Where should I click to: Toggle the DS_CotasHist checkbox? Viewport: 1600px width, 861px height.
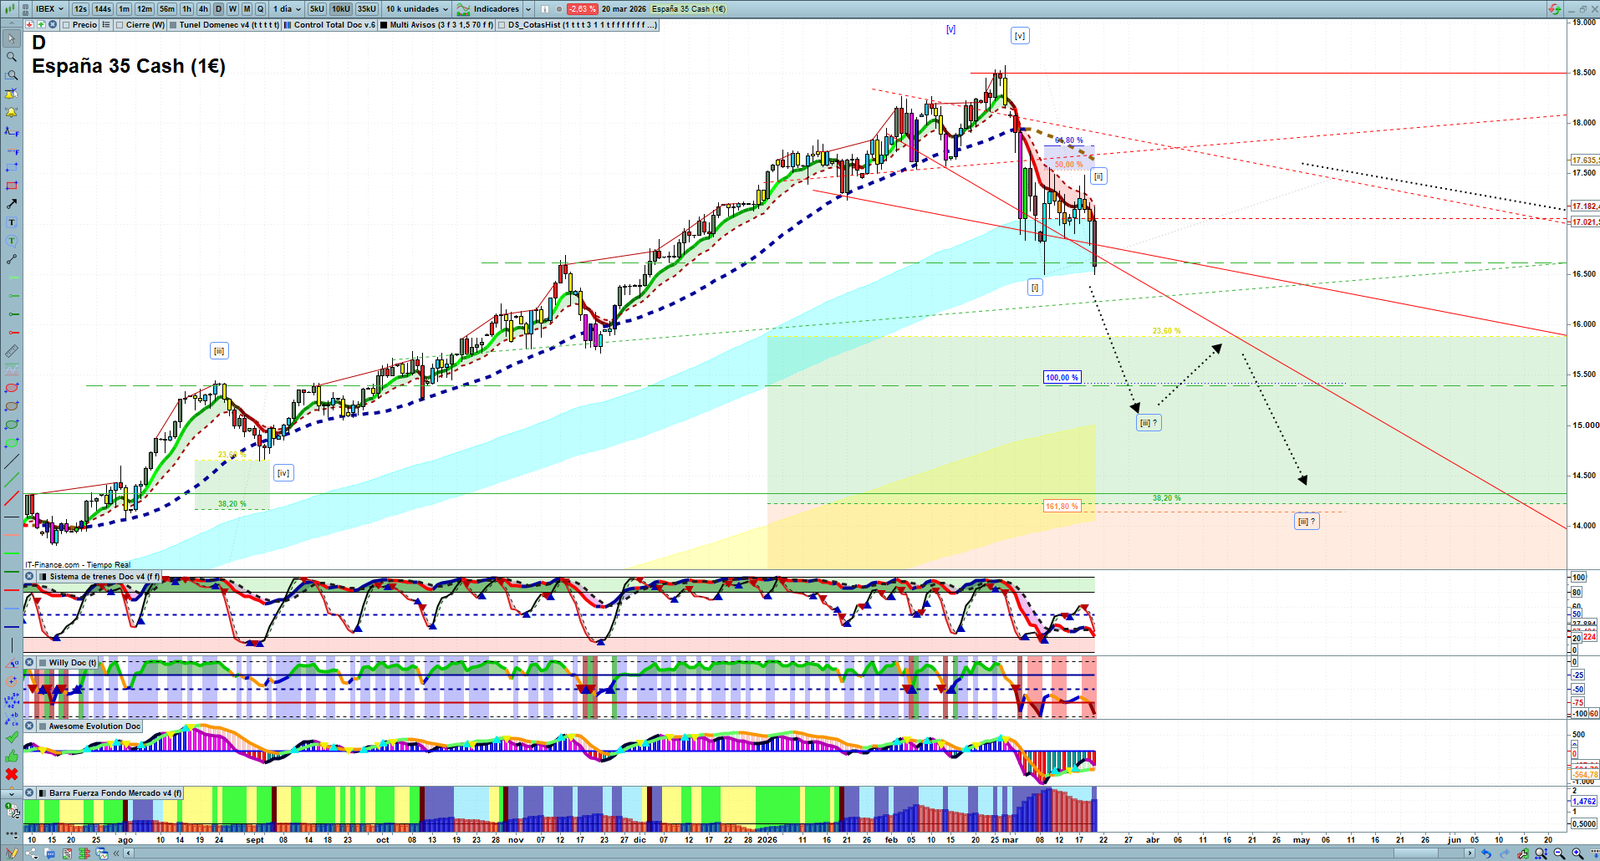pyautogui.click(x=502, y=25)
